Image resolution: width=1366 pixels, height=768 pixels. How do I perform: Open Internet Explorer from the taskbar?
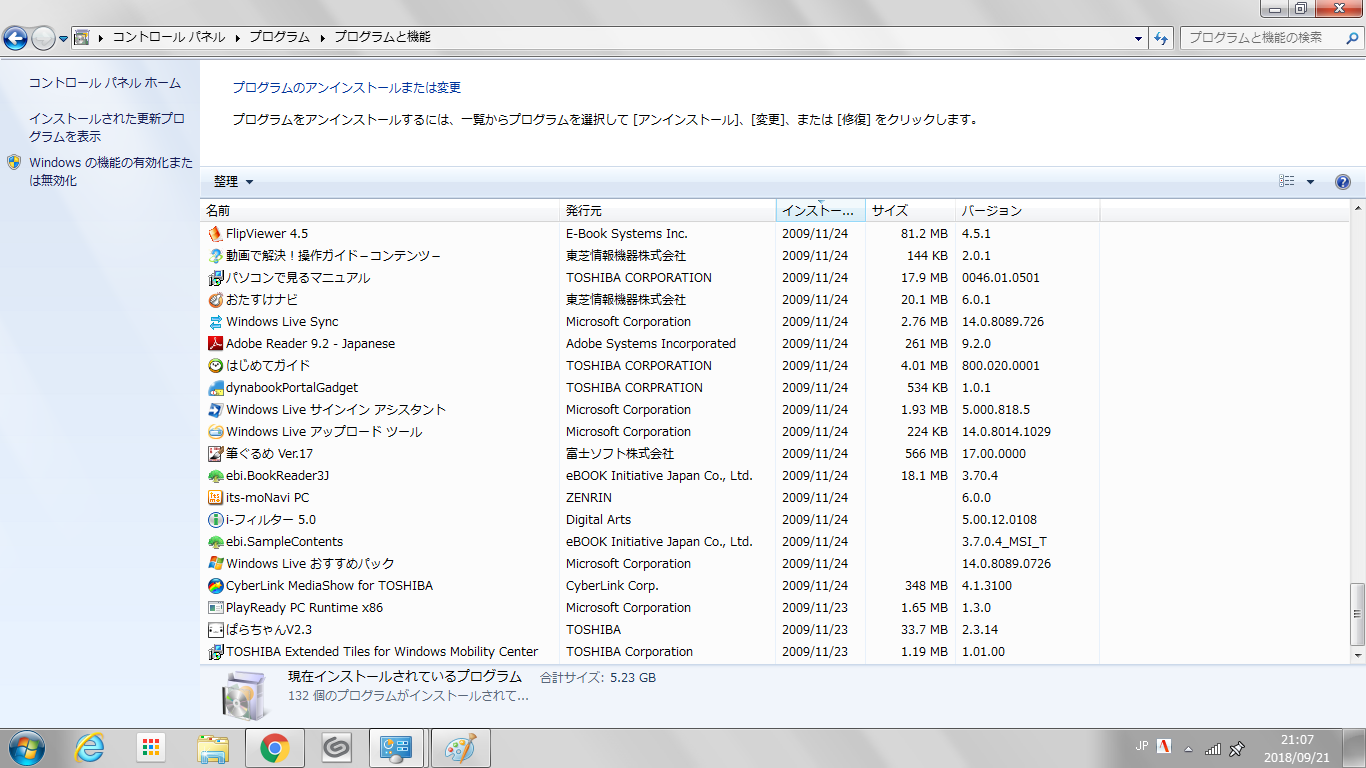90,747
